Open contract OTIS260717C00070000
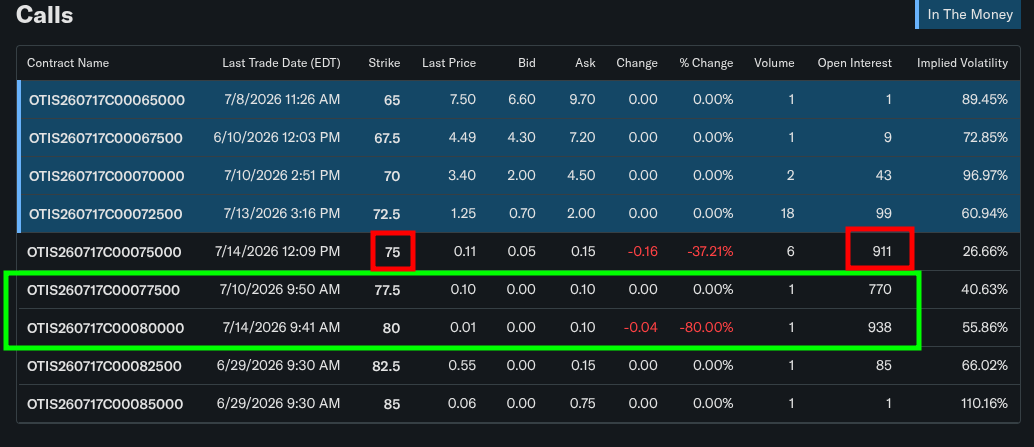This screenshot has width=1034, height=447. [x=107, y=176]
